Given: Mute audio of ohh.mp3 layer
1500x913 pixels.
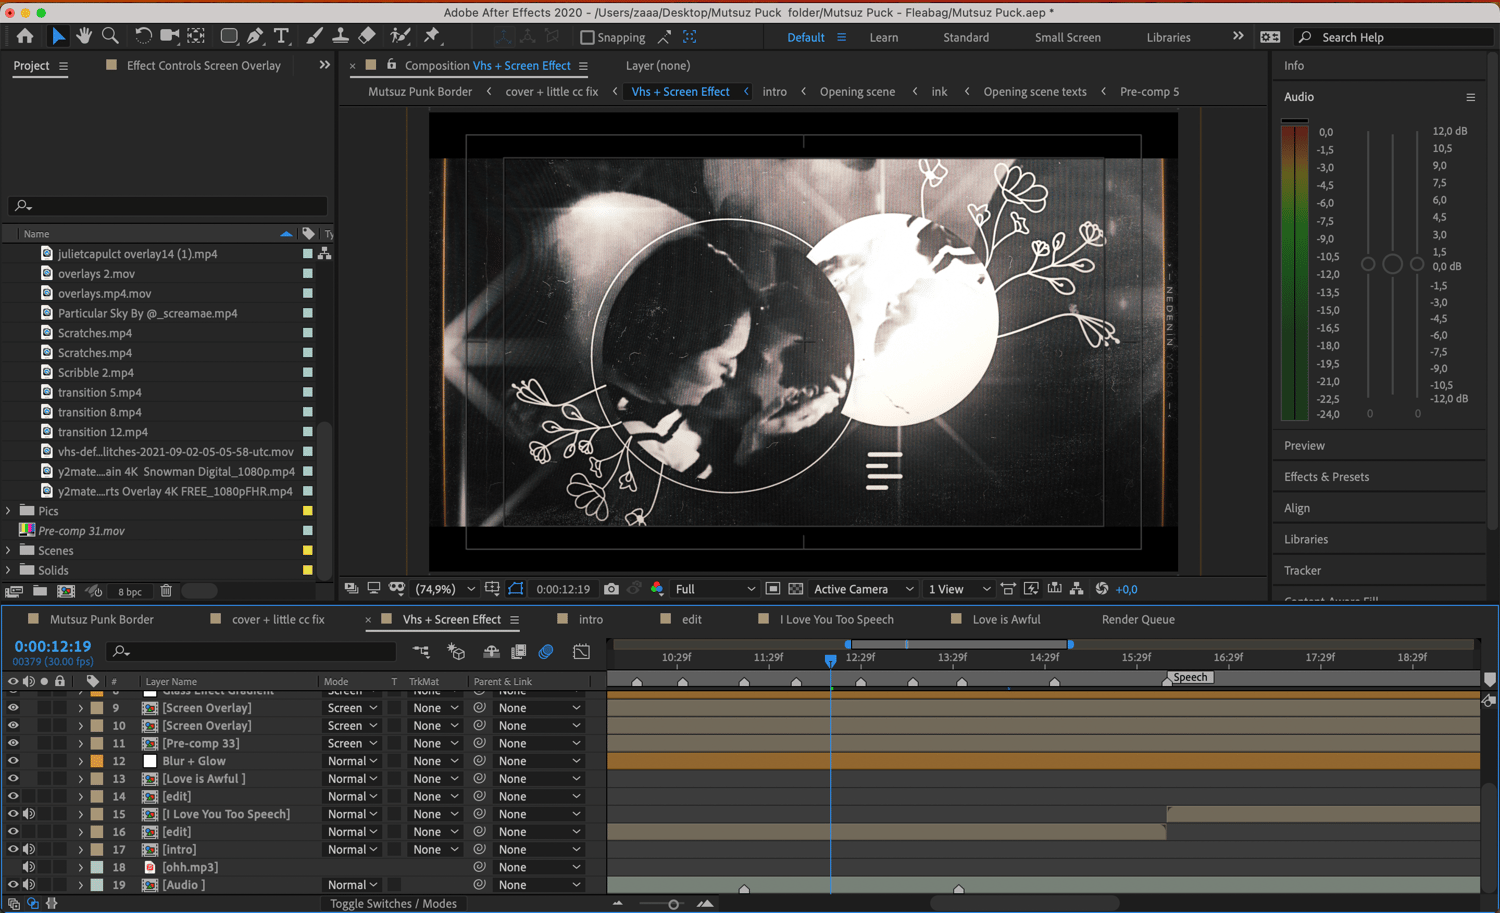Looking at the screenshot, I should [29, 867].
